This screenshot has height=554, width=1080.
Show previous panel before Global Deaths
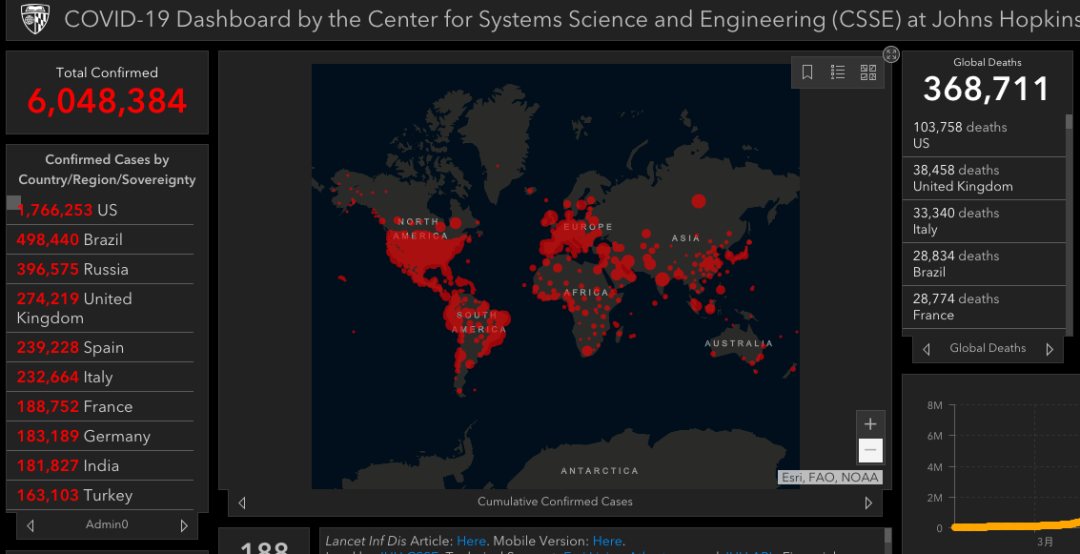(926, 349)
